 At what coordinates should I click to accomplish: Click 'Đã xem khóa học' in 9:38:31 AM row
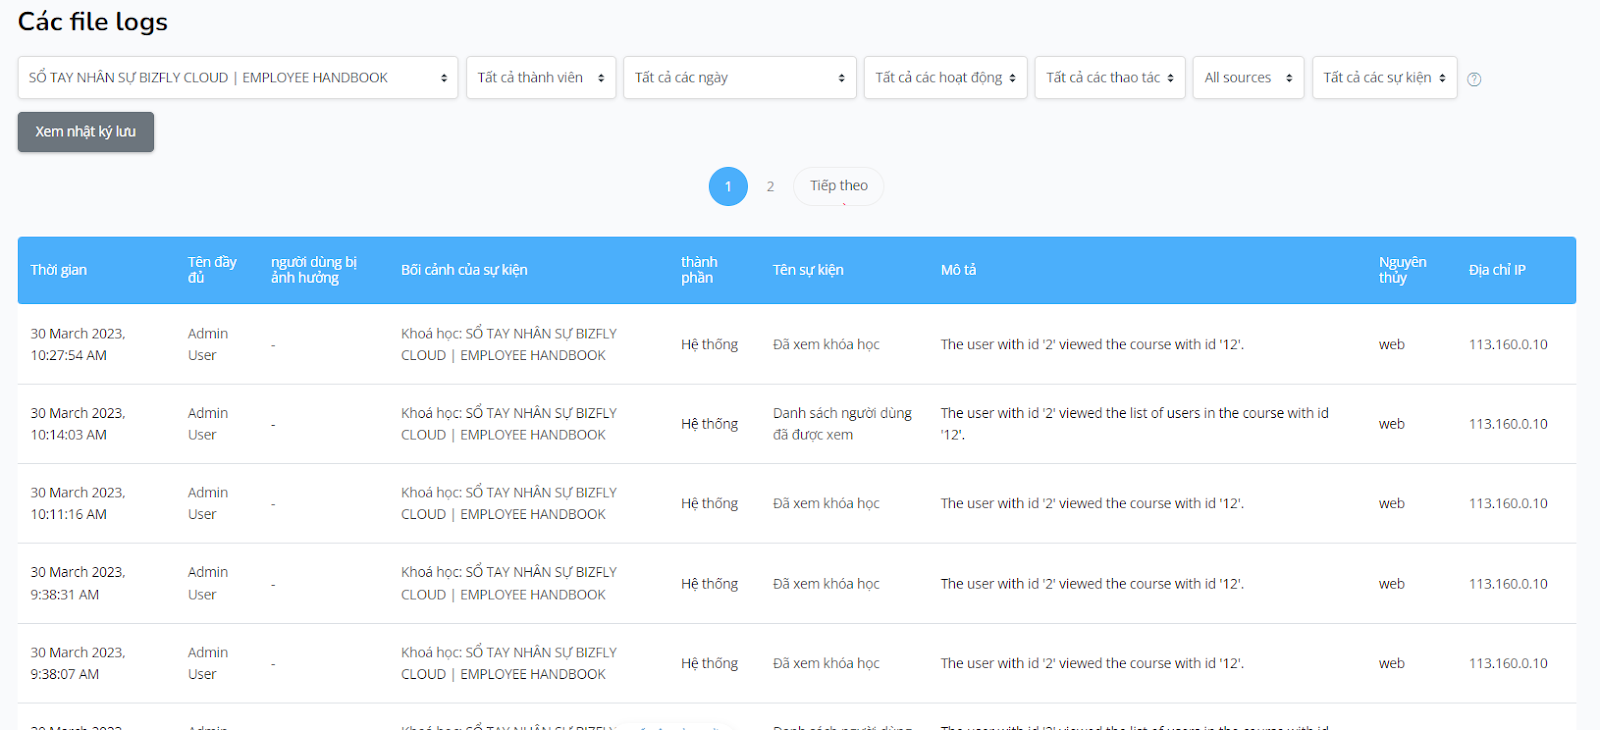click(826, 584)
